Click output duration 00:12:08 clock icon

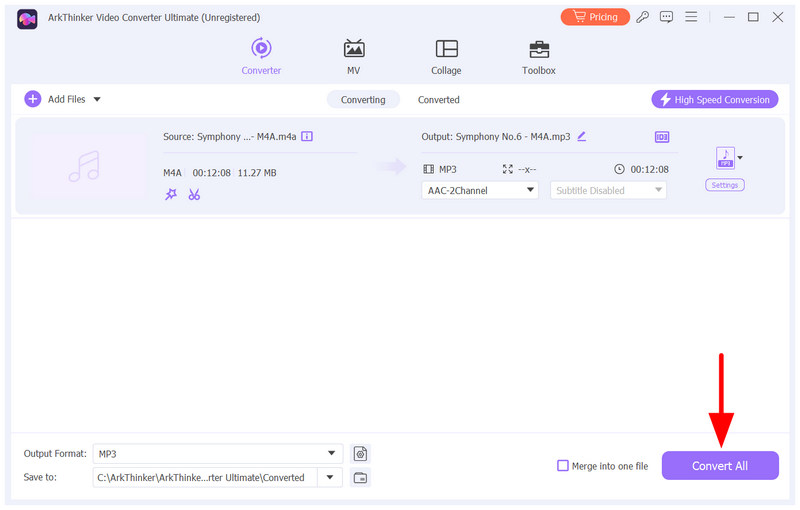pyautogui.click(x=619, y=169)
